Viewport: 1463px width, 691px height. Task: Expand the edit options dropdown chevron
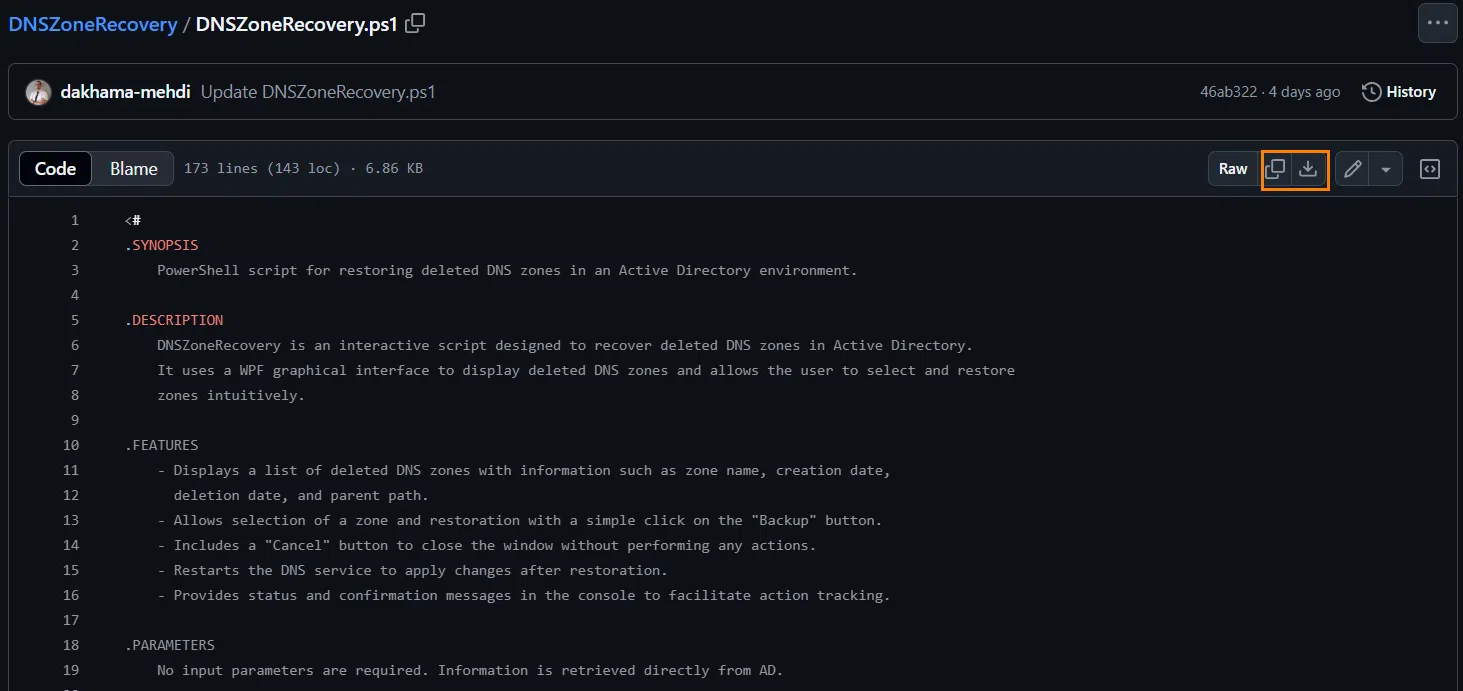[x=1385, y=169]
